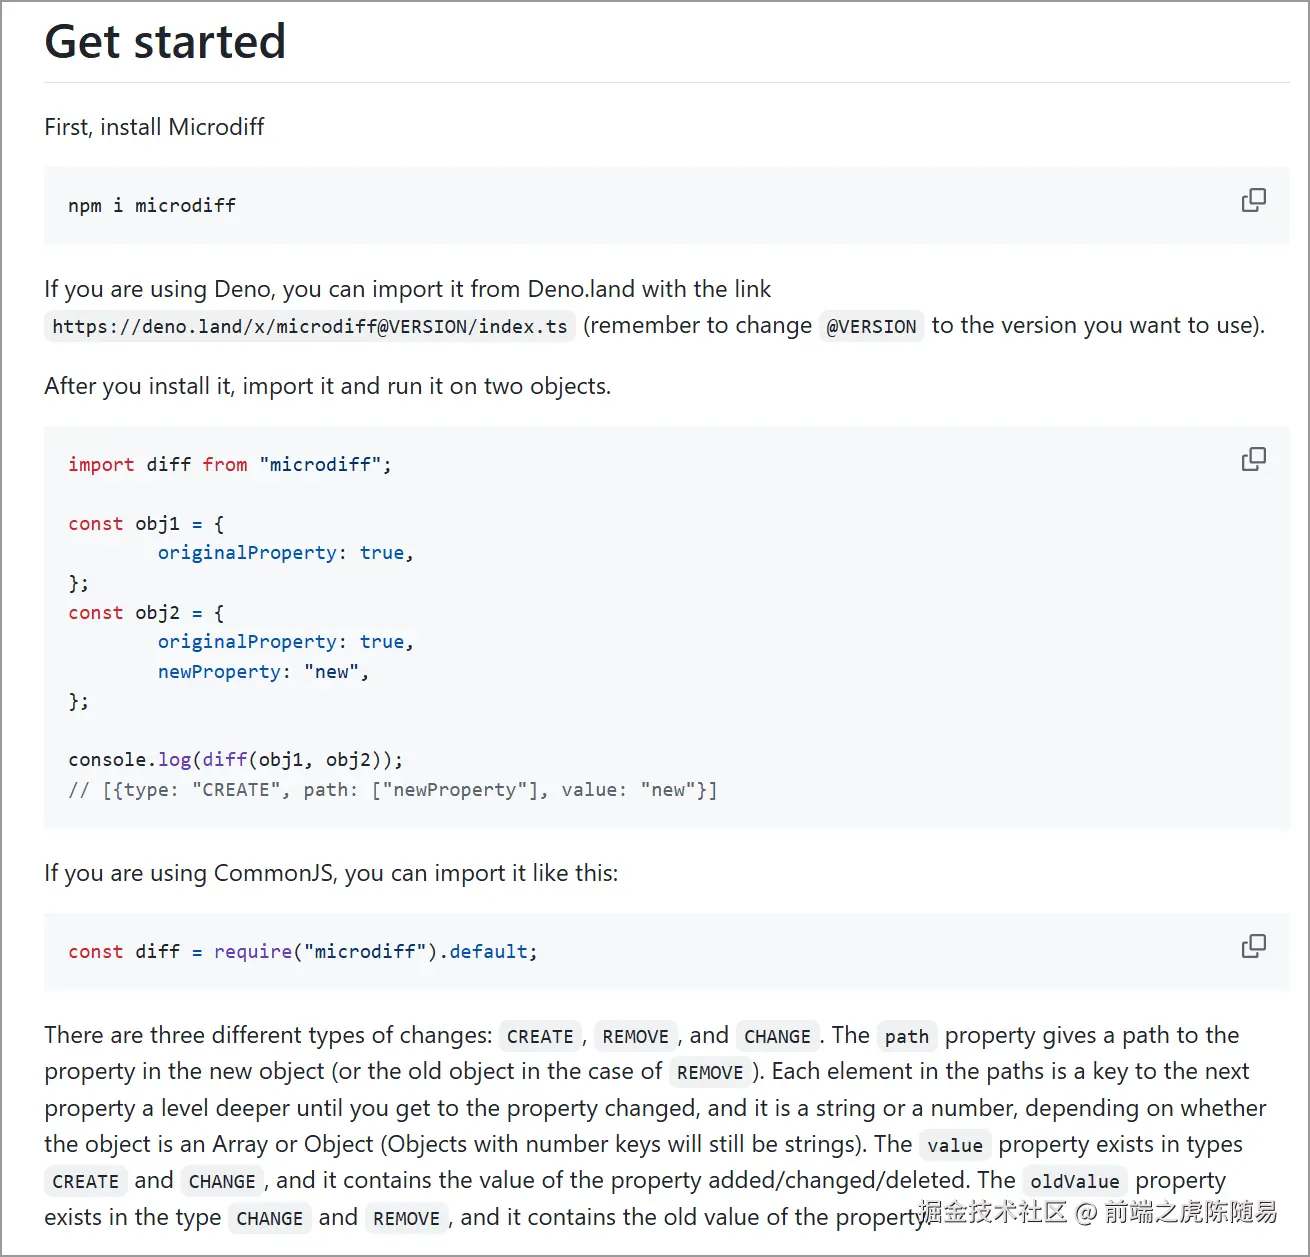Screen dimensions: 1310x1257
Task: Click the require("microdiff").default code line
Action: pos(302,952)
